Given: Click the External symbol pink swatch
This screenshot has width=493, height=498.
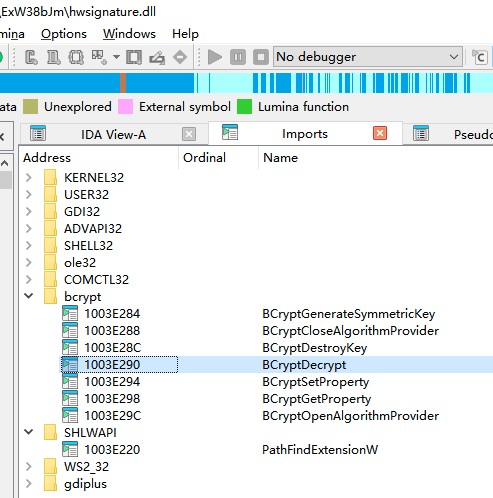Looking at the screenshot, I should [125, 107].
